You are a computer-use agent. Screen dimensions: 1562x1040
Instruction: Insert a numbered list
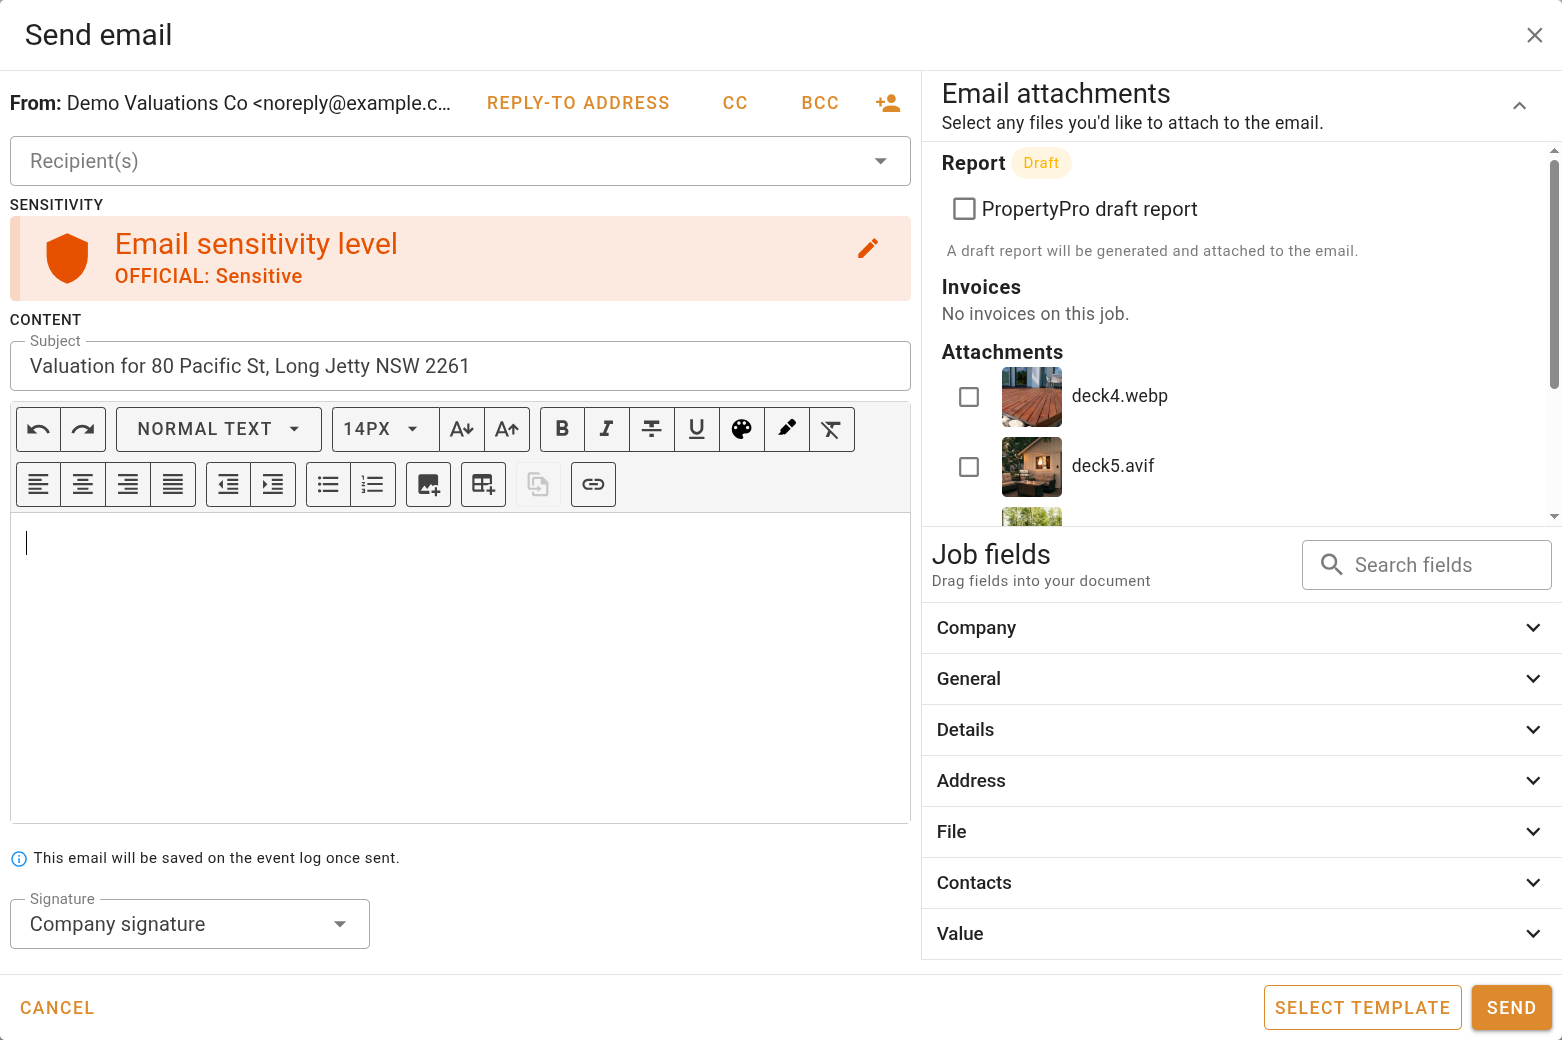[x=373, y=484]
